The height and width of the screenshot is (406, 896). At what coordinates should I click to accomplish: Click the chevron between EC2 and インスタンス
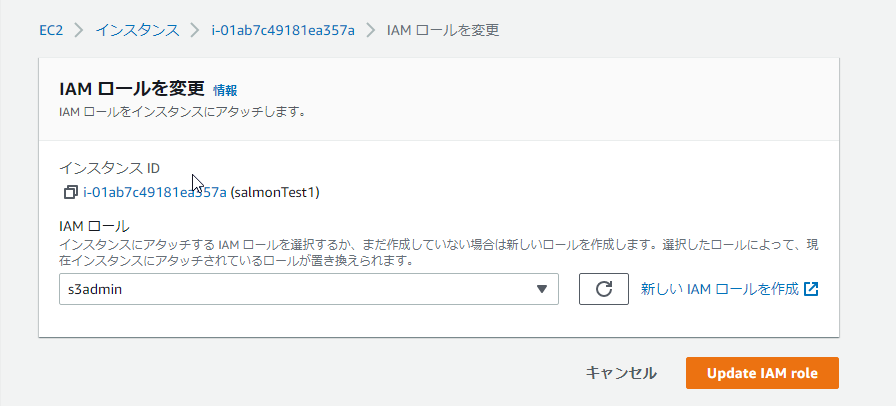[x=79, y=30]
